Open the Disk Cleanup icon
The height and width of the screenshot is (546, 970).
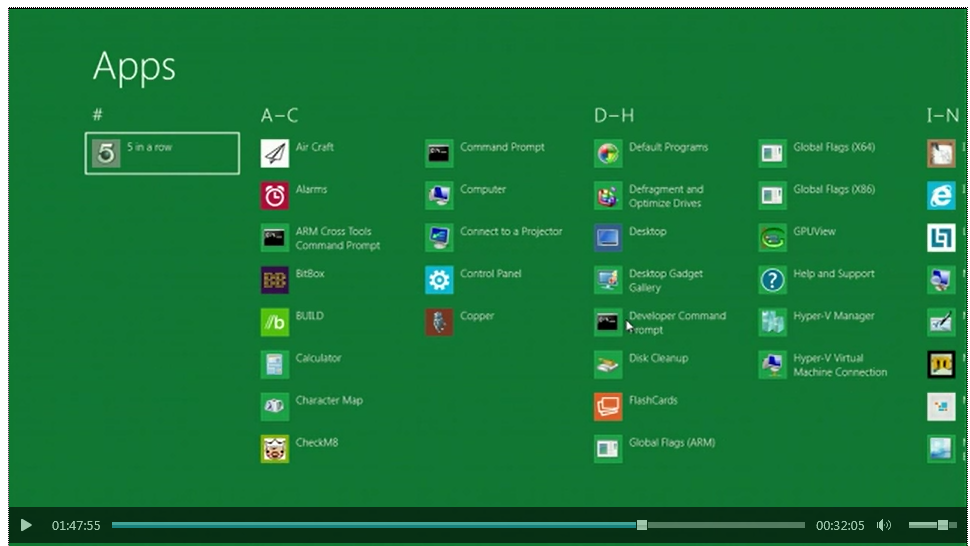608,365
